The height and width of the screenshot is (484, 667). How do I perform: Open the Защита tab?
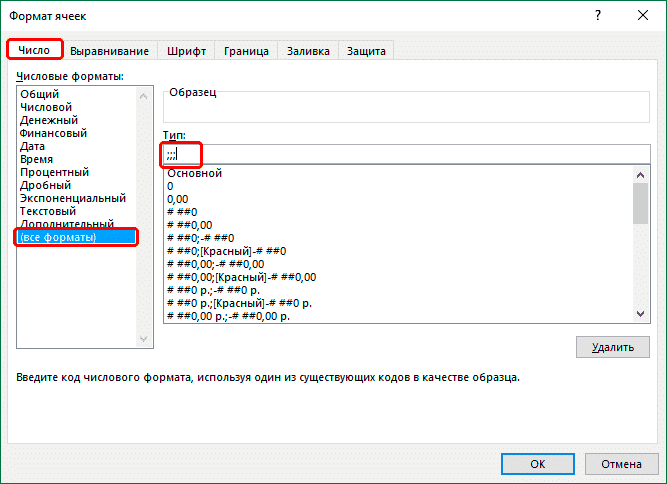[x=367, y=51]
